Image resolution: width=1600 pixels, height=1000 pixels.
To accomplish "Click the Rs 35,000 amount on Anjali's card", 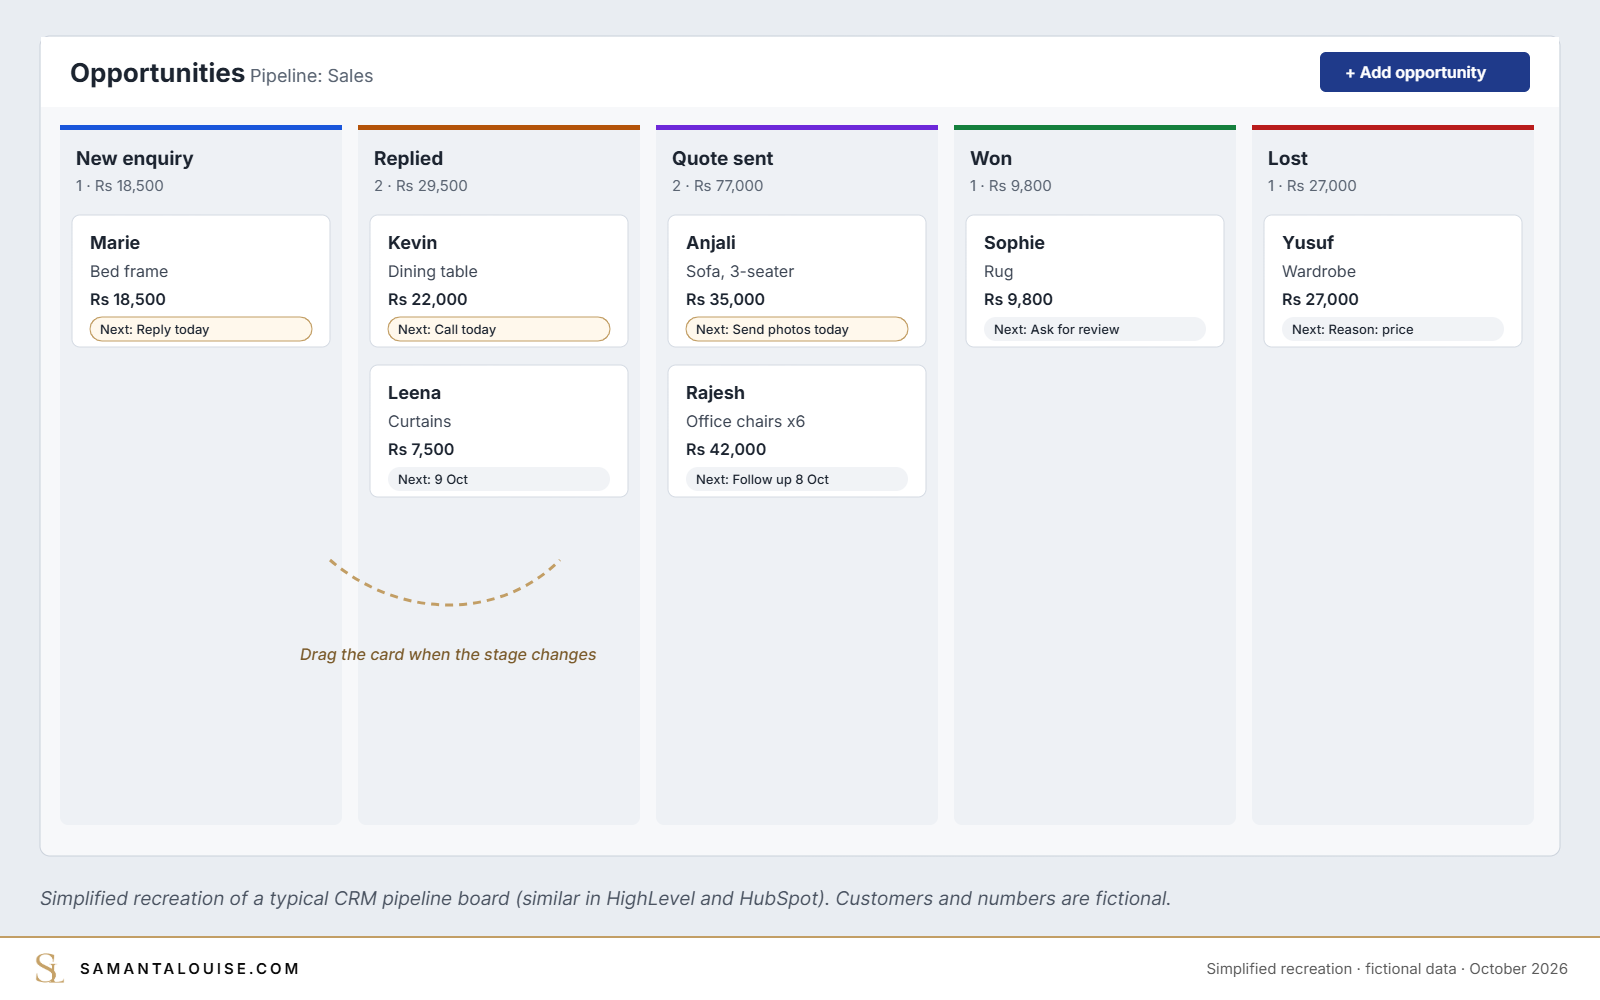I will tap(725, 299).
